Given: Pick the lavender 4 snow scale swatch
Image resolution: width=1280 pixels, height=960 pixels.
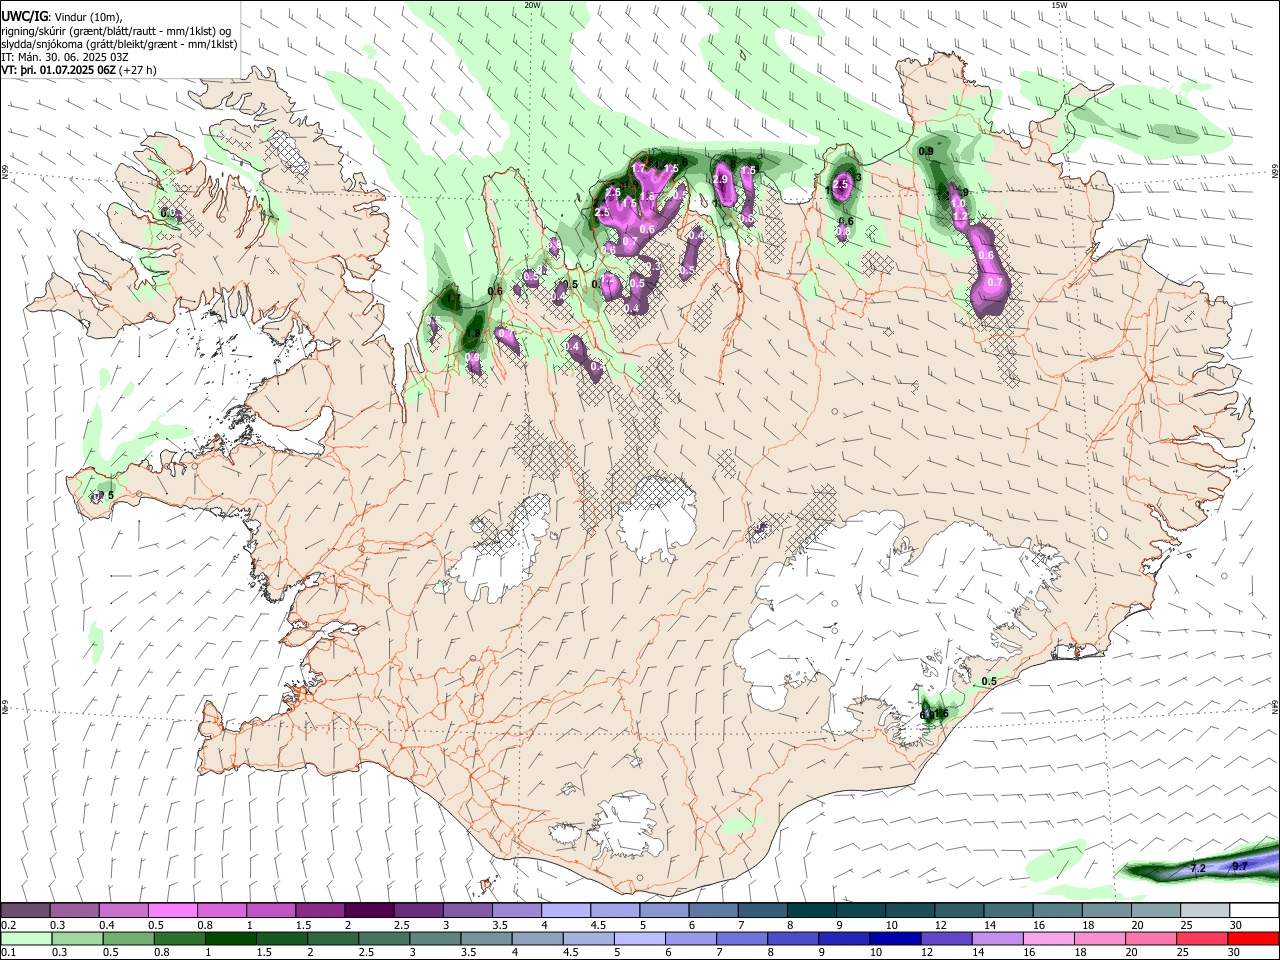Looking at the screenshot, I should 567,911.
